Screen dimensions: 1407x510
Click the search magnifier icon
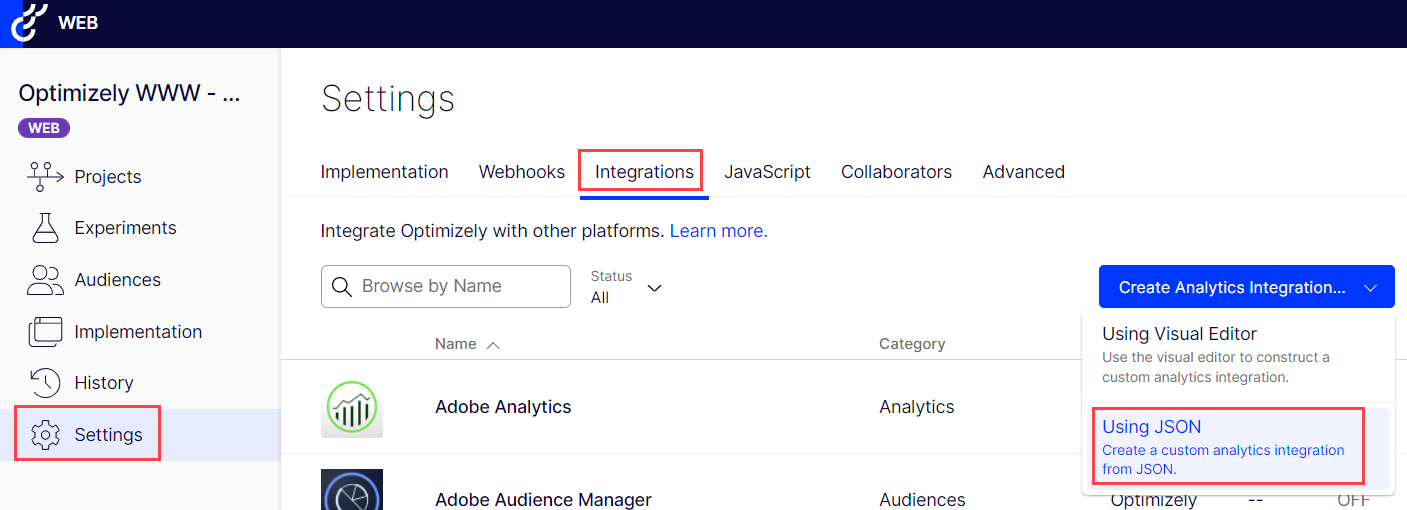342,287
